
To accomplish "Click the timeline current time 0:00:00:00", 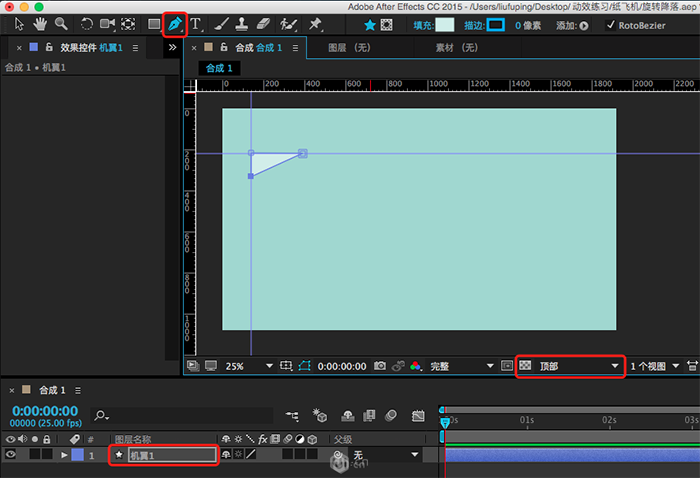I will click(45, 411).
